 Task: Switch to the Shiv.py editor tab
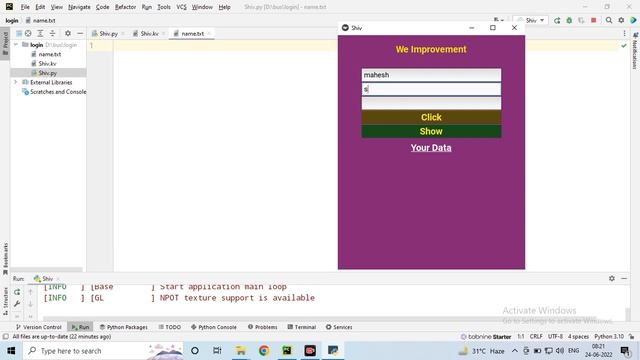108,33
